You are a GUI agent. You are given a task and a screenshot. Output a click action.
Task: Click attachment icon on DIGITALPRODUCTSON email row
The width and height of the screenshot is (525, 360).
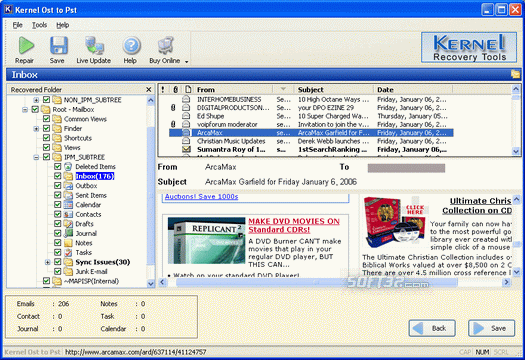pyautogui.click(x=173, y=107)
